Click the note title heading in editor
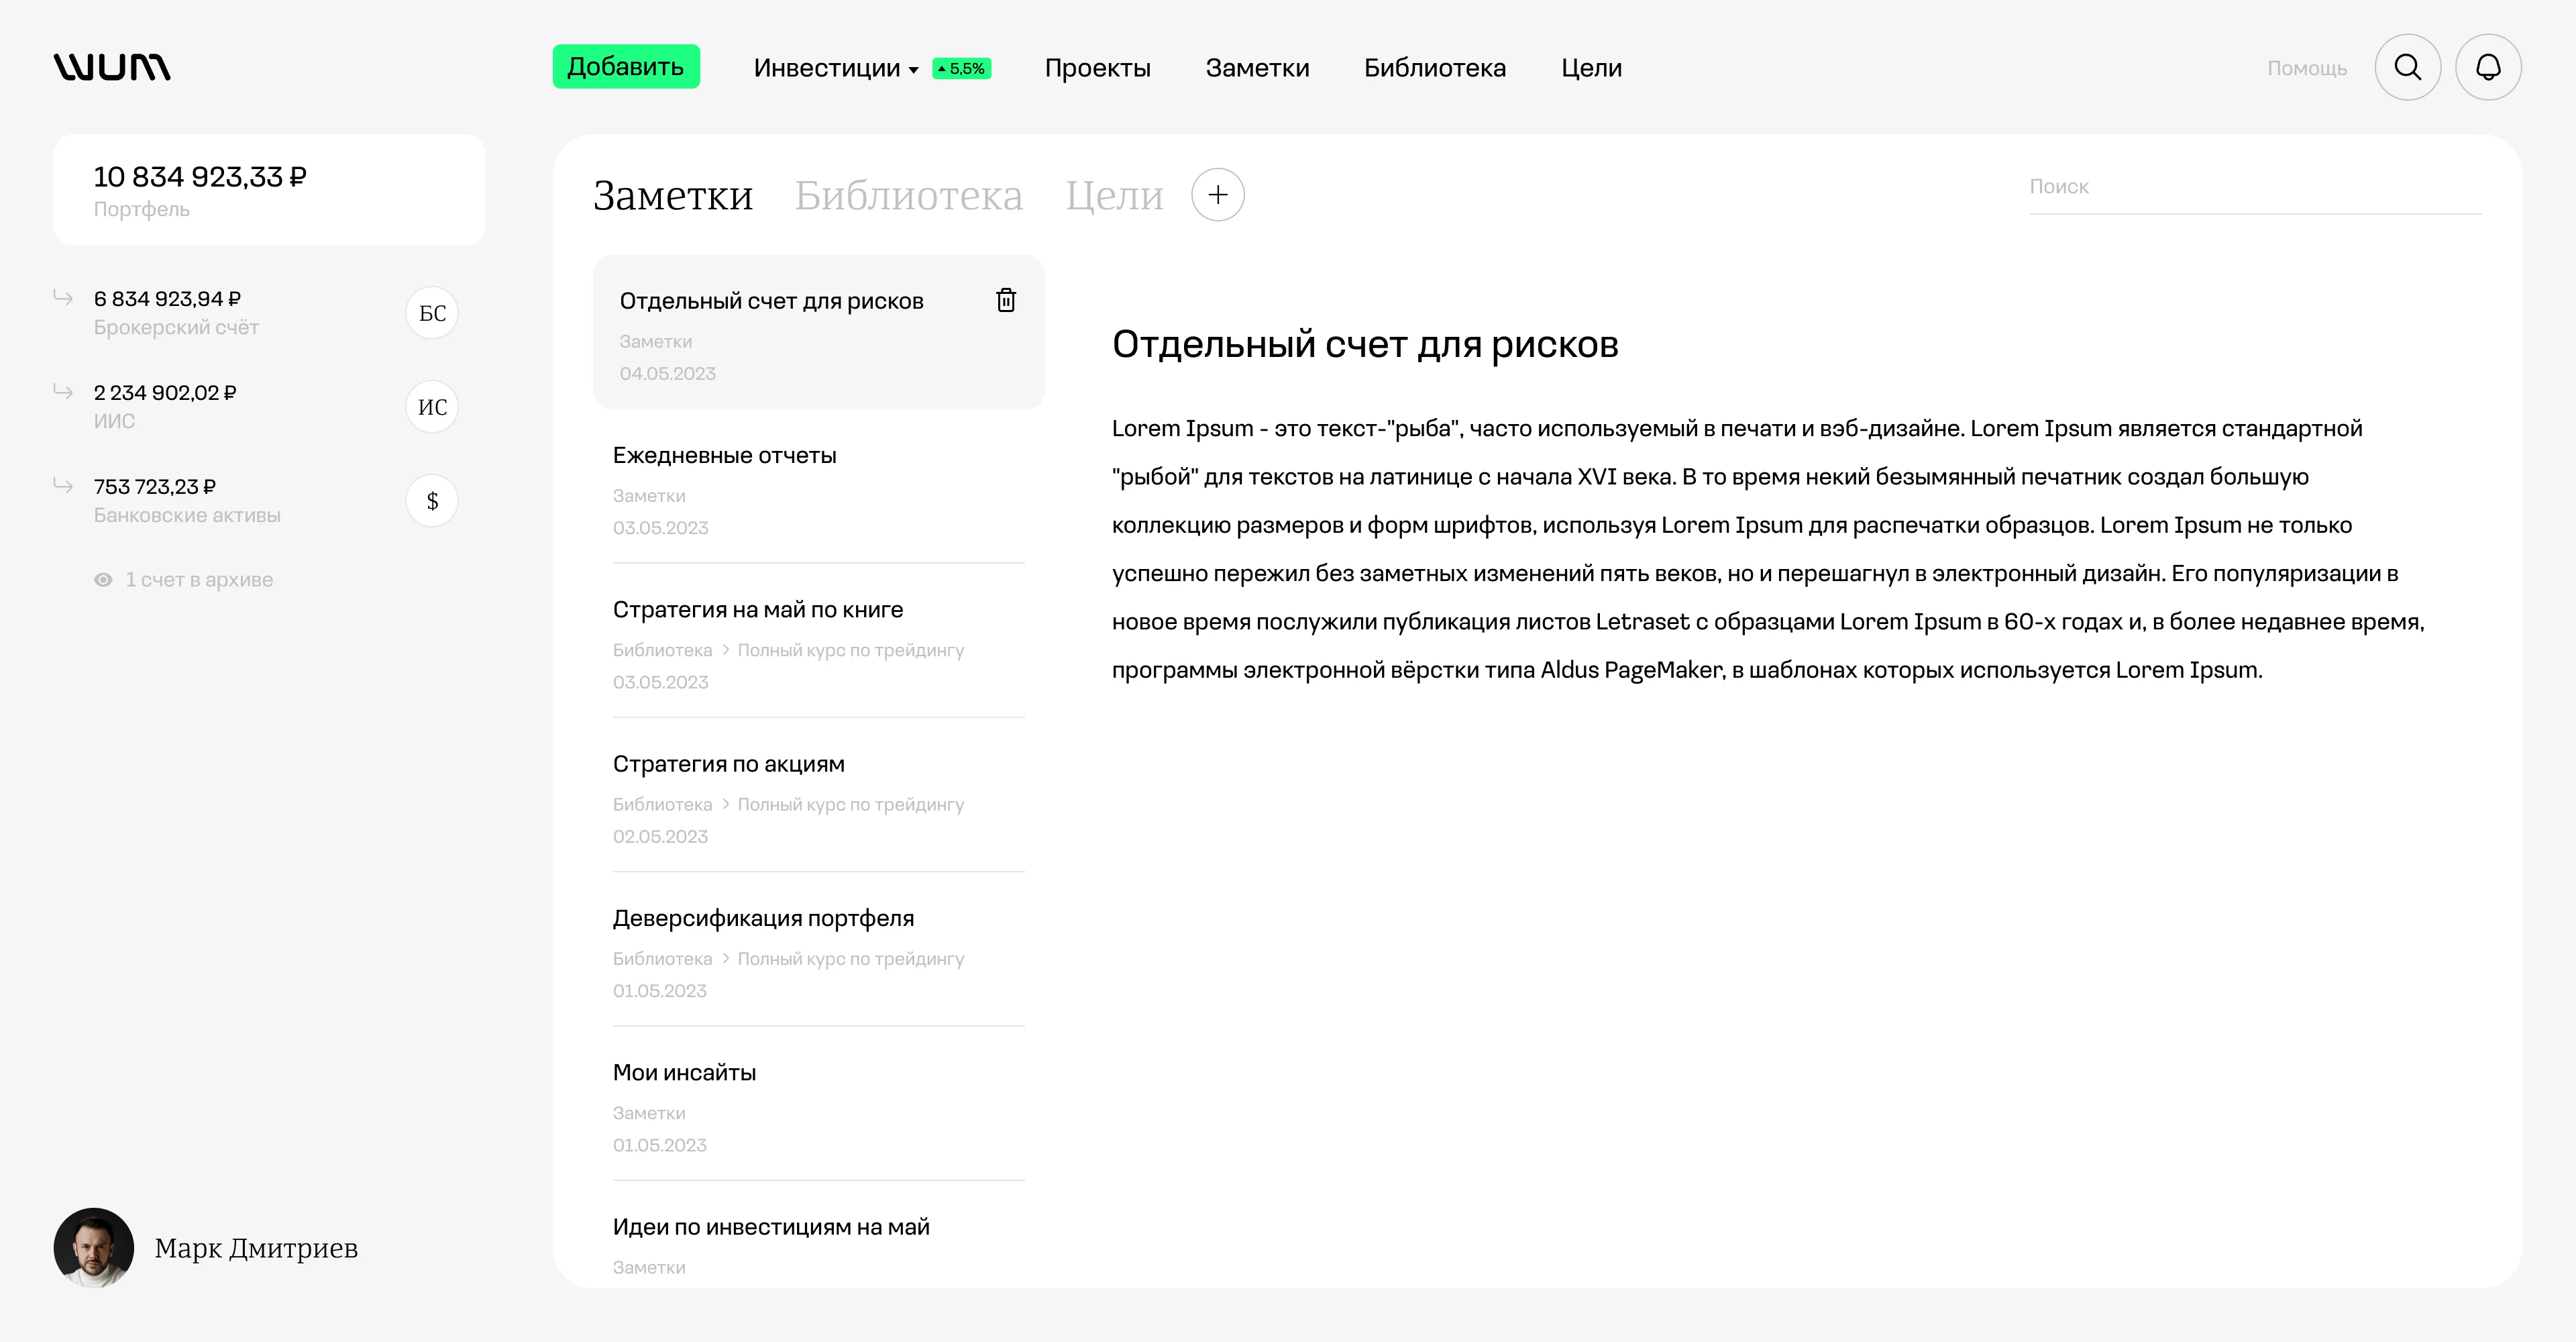2576x1342 pixels. point(1365,344)
